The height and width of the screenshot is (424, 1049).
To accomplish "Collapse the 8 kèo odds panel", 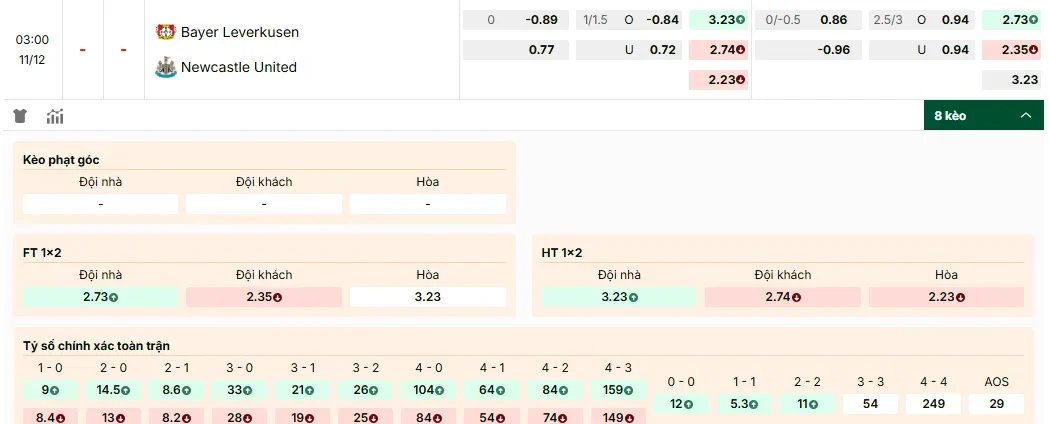I will pyautogui.click(x=983, y=115).
